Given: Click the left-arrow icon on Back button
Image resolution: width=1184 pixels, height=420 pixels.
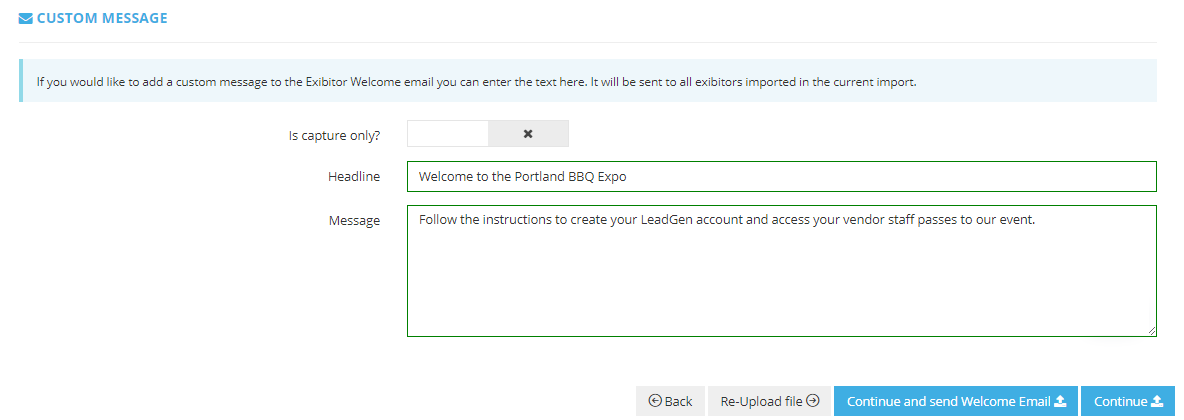Looking at the screenshot, I should tap(655, 401).
